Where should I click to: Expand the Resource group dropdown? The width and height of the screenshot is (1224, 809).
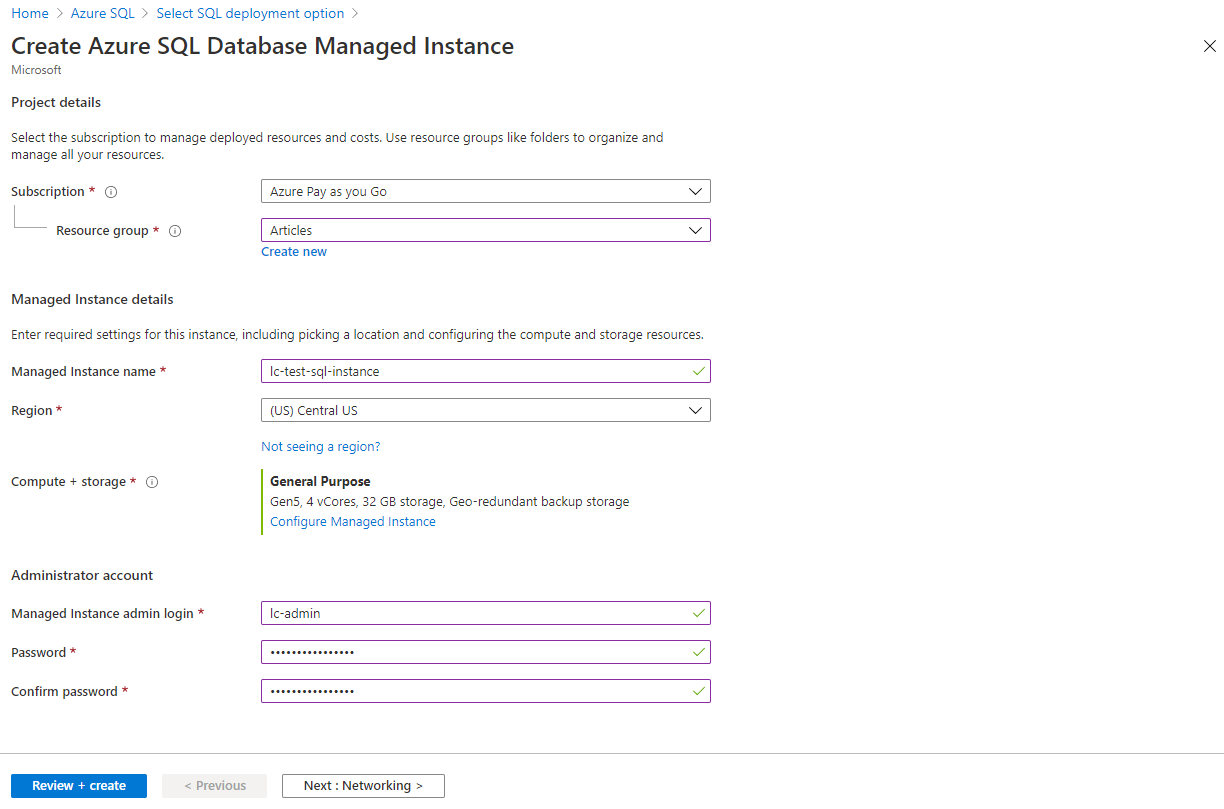pos(485,230)
